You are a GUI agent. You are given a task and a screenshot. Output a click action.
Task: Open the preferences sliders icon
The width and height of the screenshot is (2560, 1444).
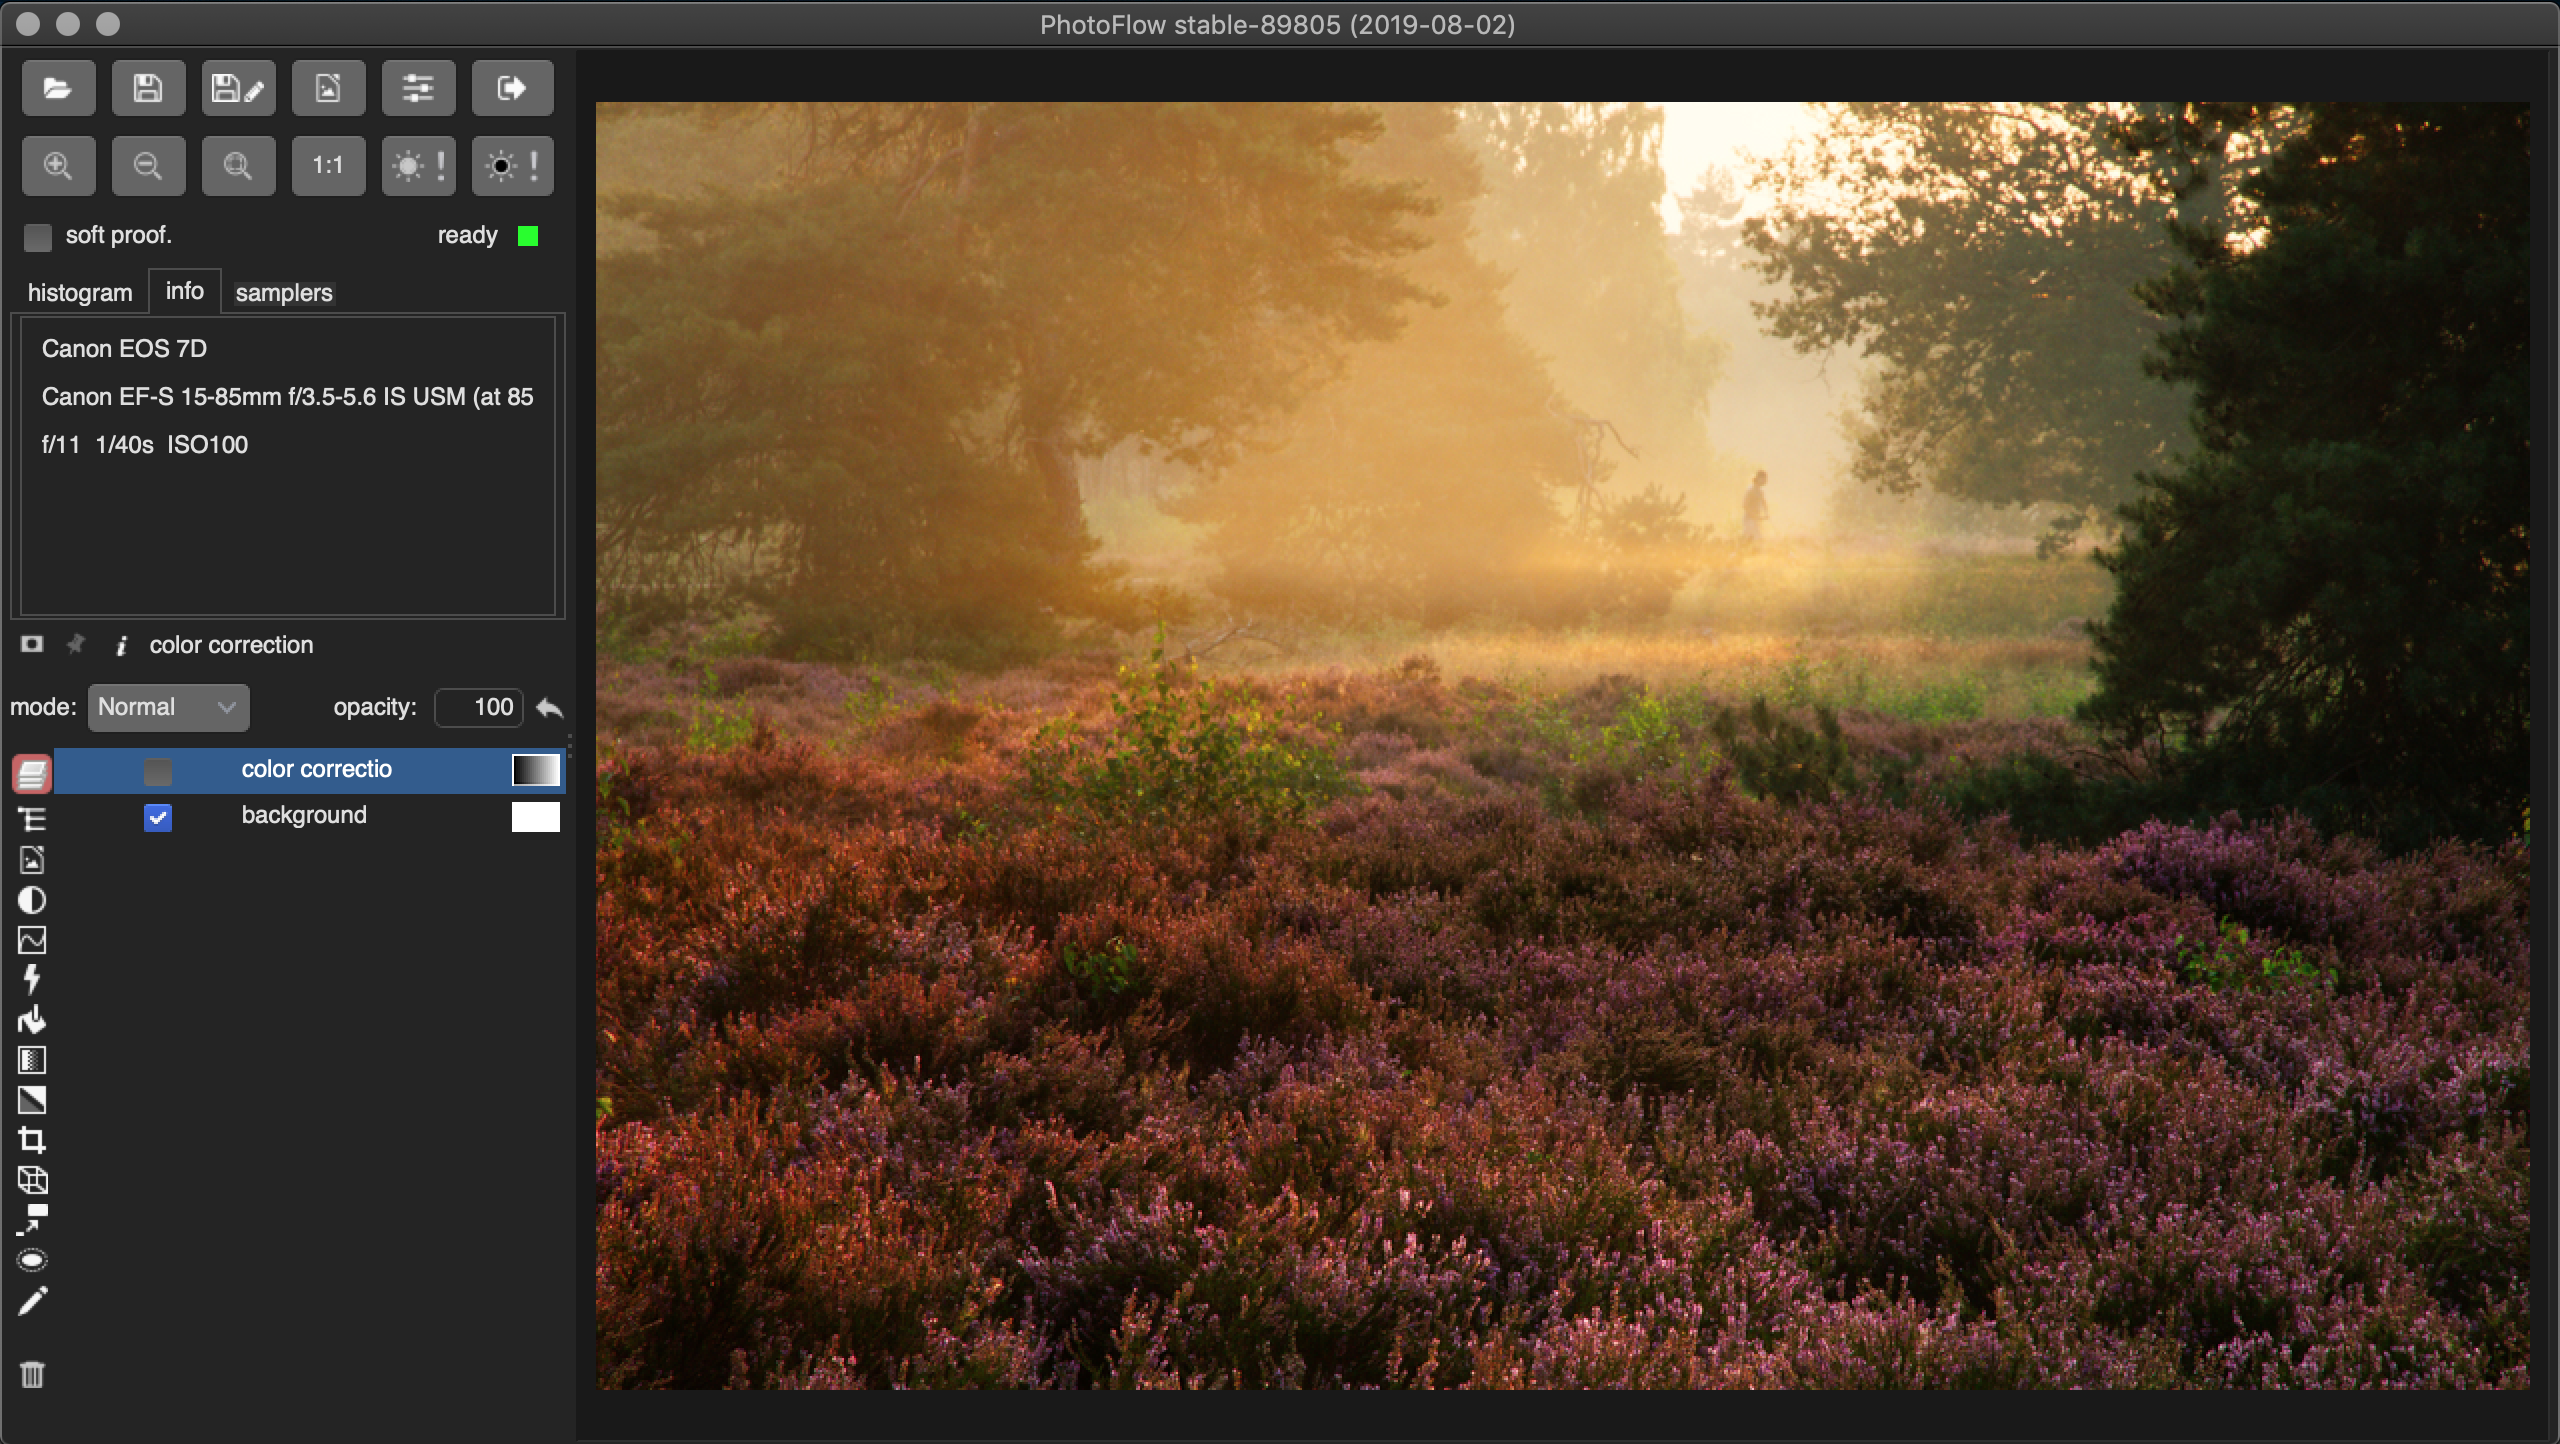tap(418, 89)
